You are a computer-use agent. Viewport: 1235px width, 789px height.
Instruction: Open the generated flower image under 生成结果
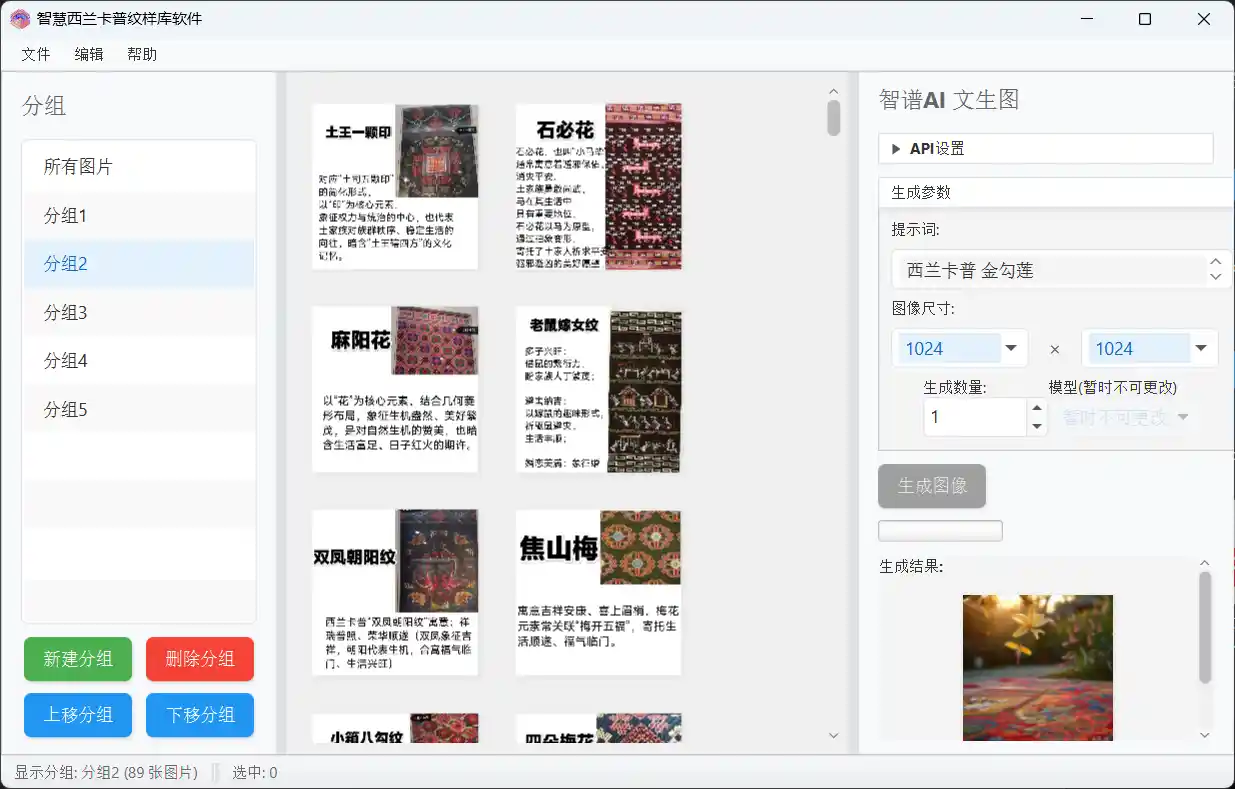point(1037,668)
